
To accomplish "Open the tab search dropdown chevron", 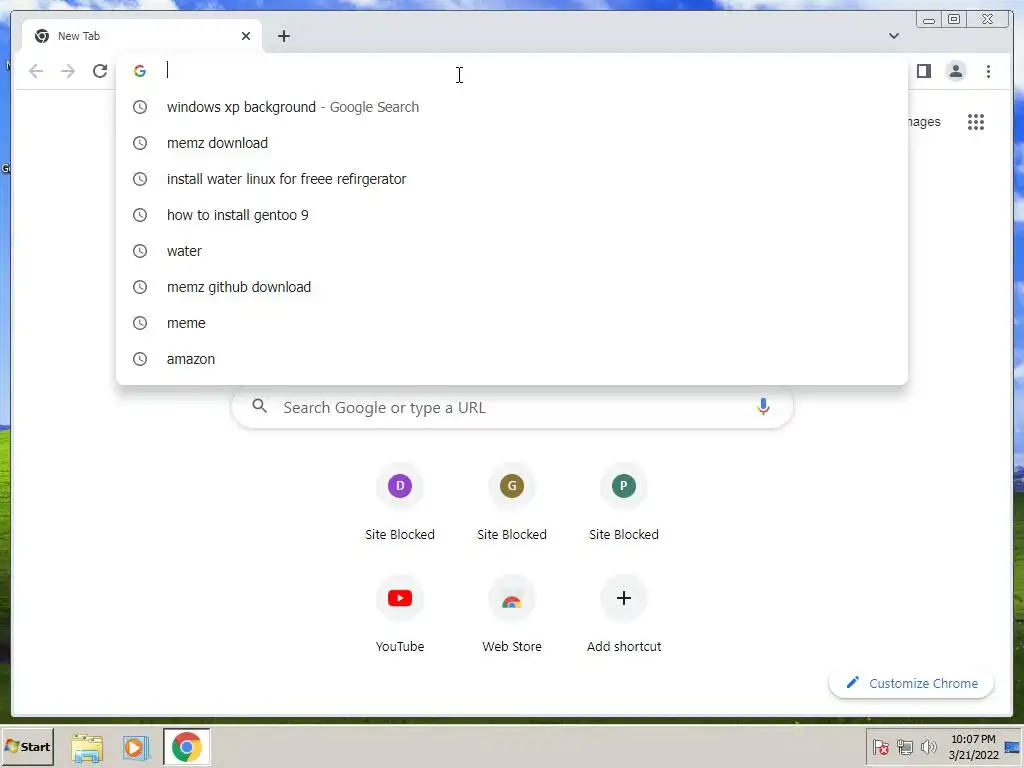I will click(x=893, y=36).
